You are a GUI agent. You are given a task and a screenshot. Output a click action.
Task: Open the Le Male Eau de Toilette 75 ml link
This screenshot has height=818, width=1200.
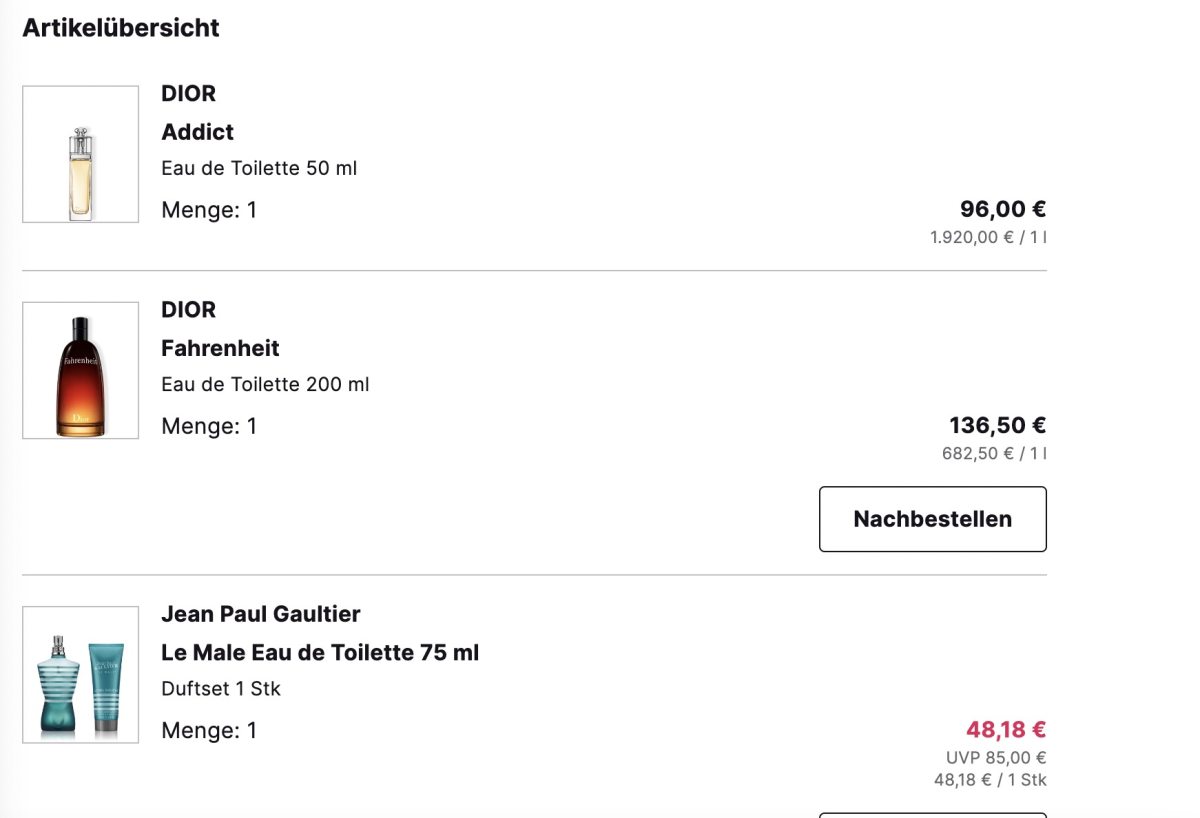point(320,652)
